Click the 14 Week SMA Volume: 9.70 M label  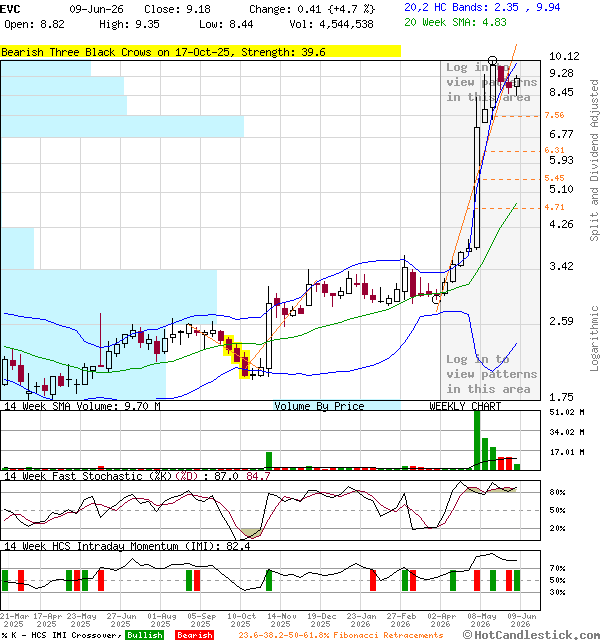82,406
